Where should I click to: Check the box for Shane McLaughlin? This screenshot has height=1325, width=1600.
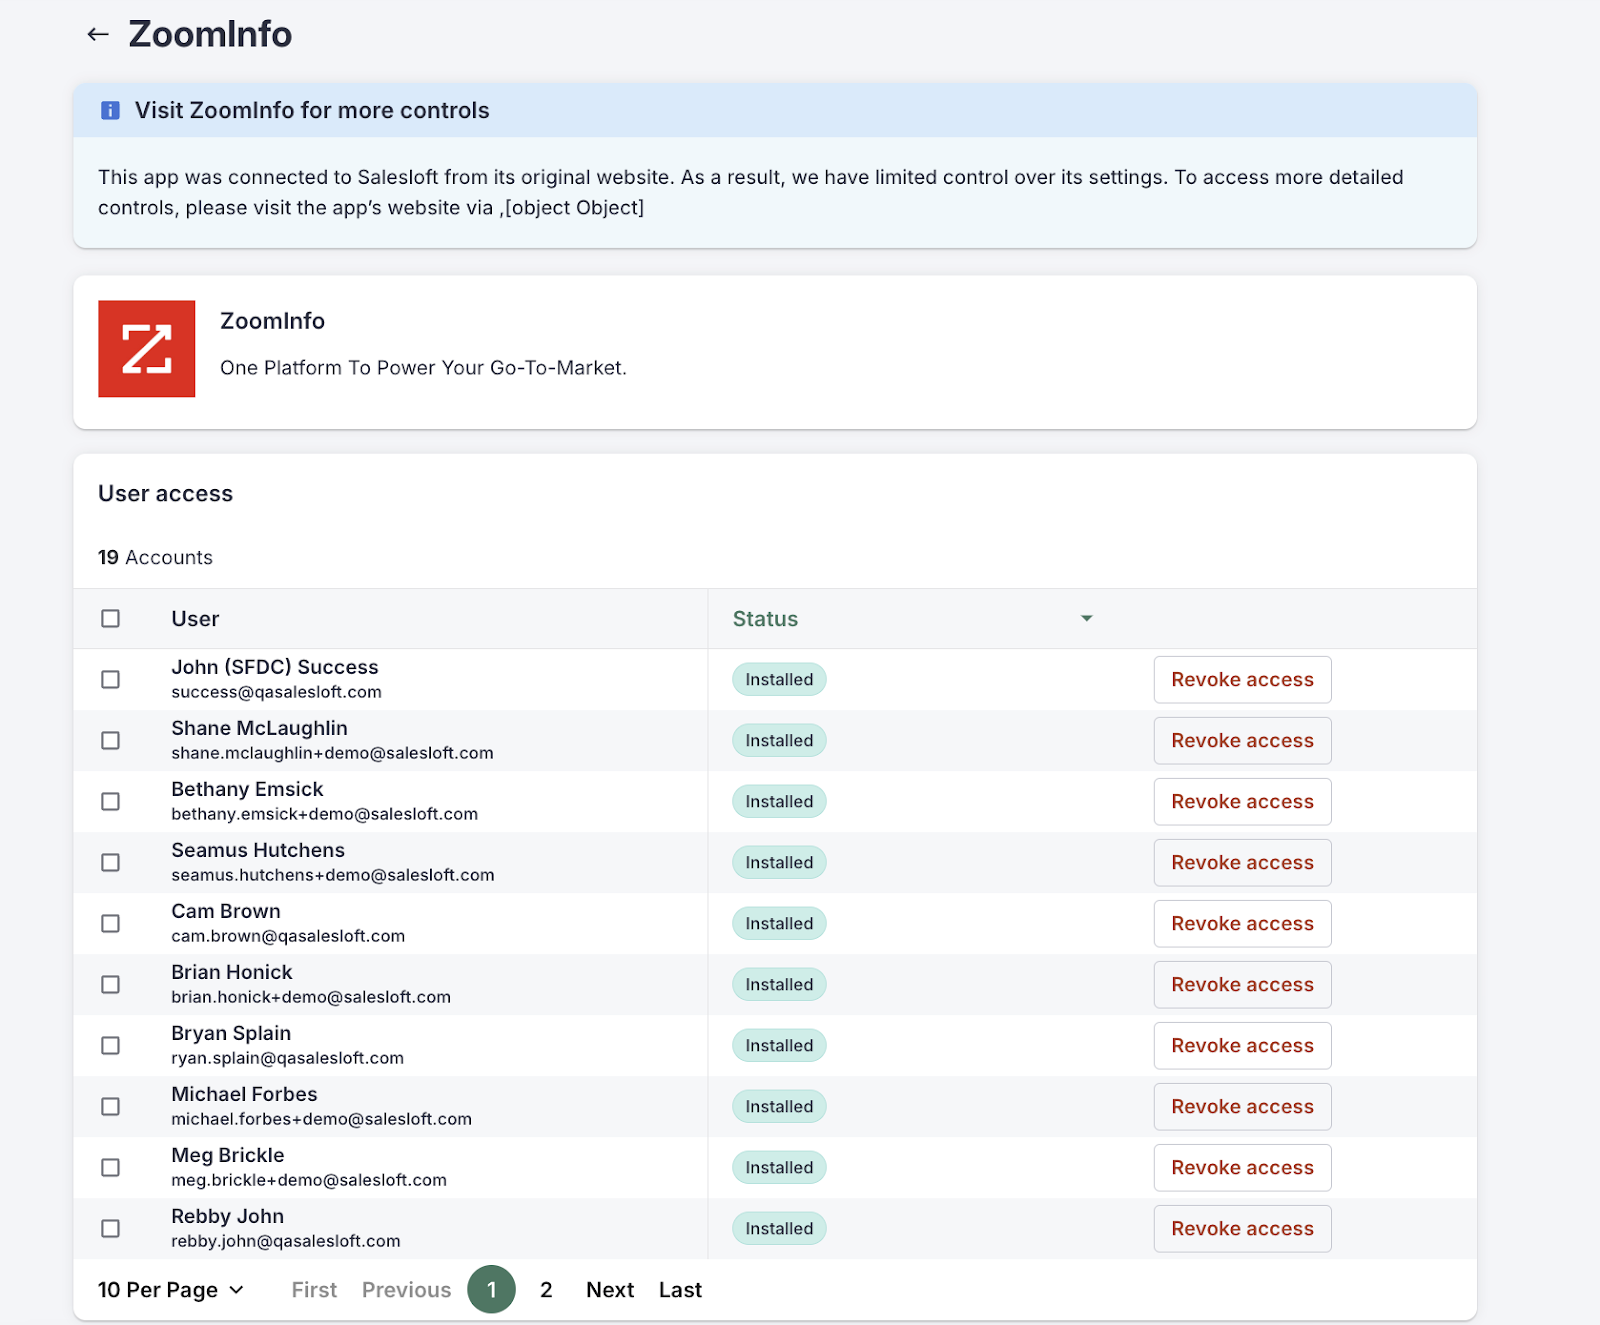111,741
